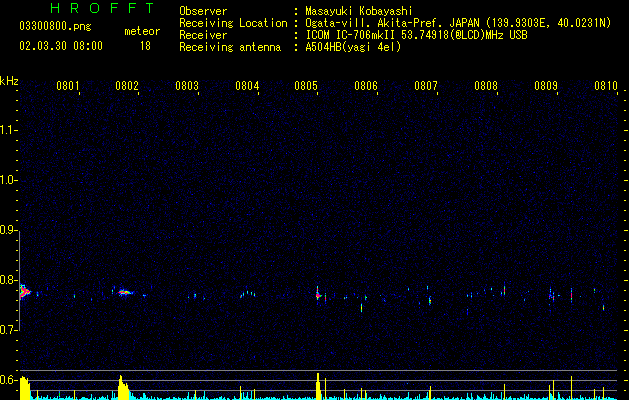Click the timestamp 02.03.30 08:00
The height and width of the screenshot is (400, 629).
click(x=61, y=46)
